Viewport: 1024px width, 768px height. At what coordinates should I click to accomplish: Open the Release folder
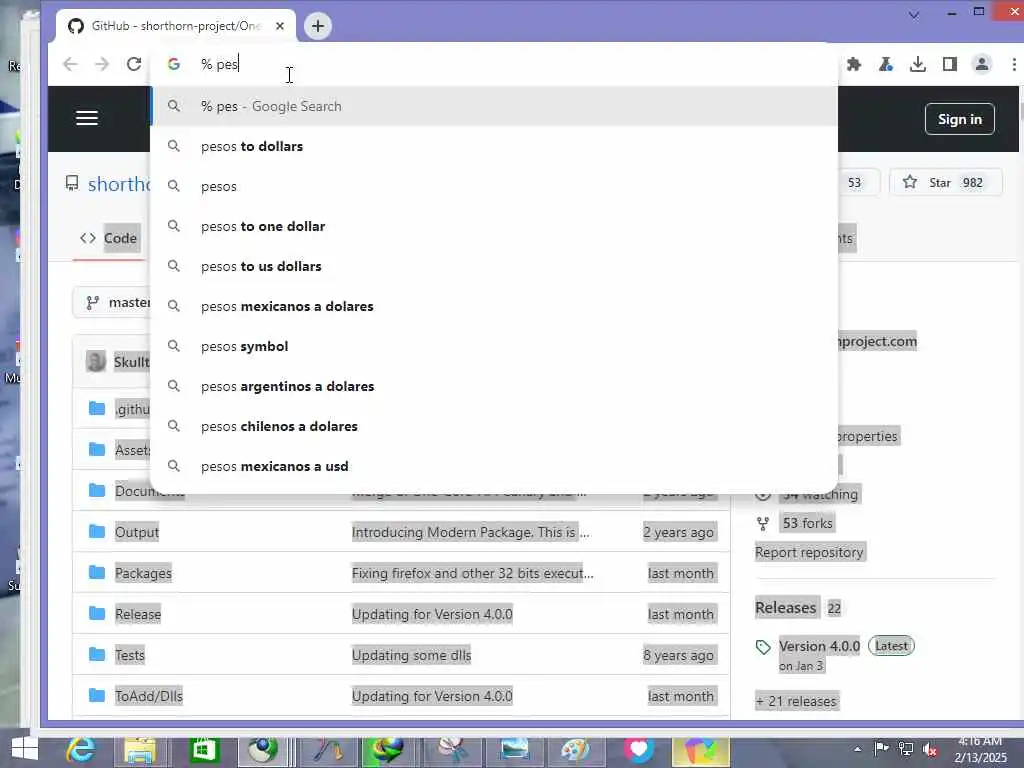point(138,615)
